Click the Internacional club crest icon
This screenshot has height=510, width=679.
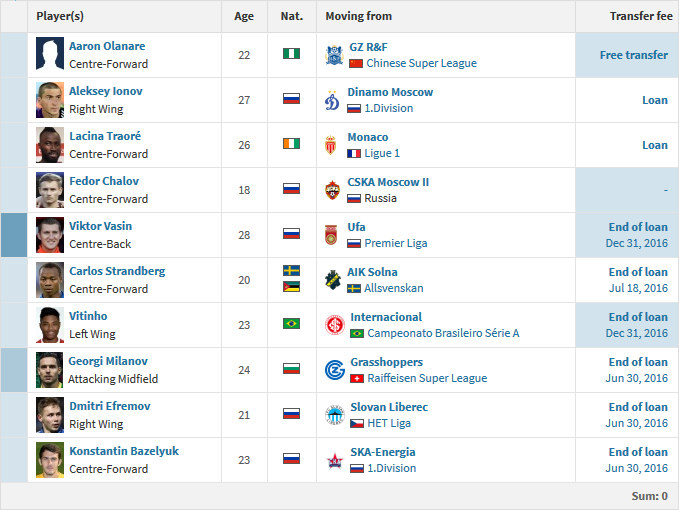[x=335, y=325]
